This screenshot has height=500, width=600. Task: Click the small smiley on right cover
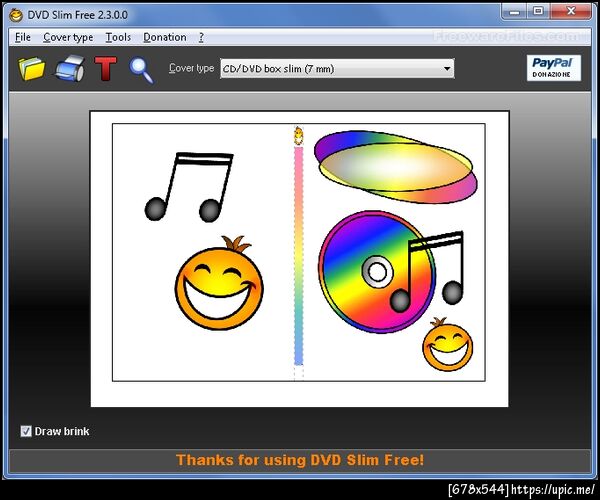tap(447, 344)
